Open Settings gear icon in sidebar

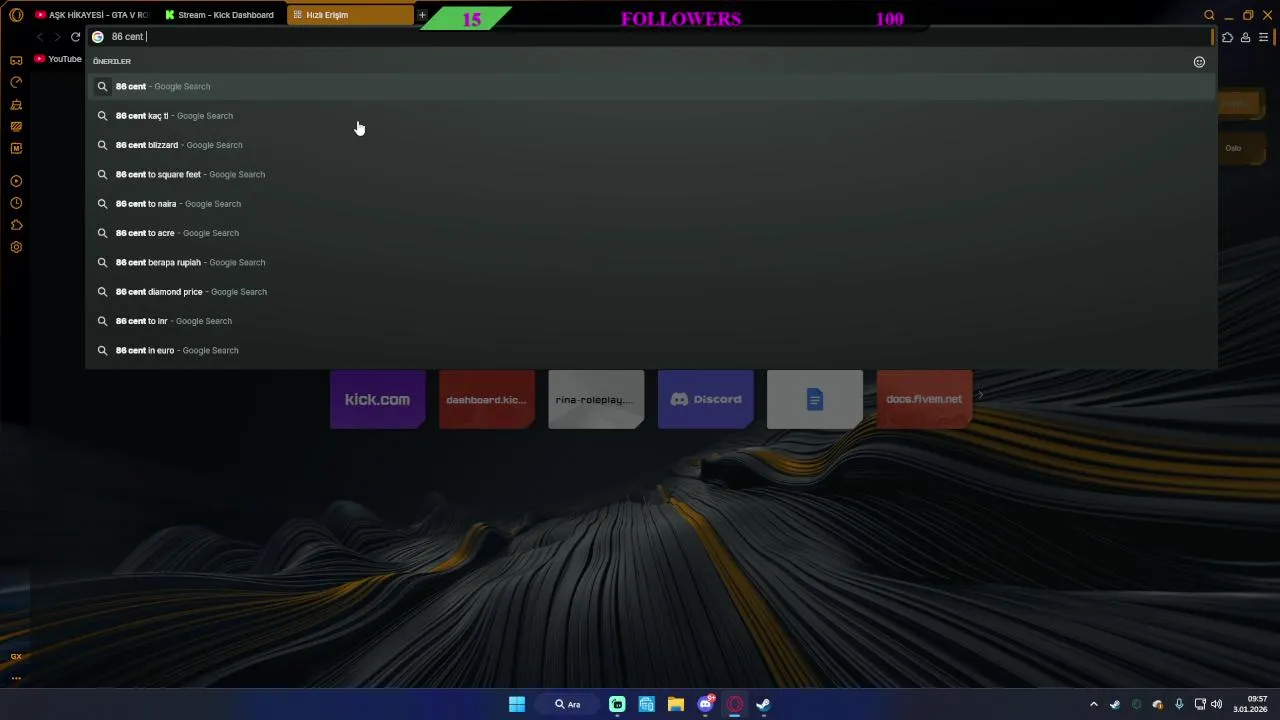pyautogui.click(x=16, y=247)
